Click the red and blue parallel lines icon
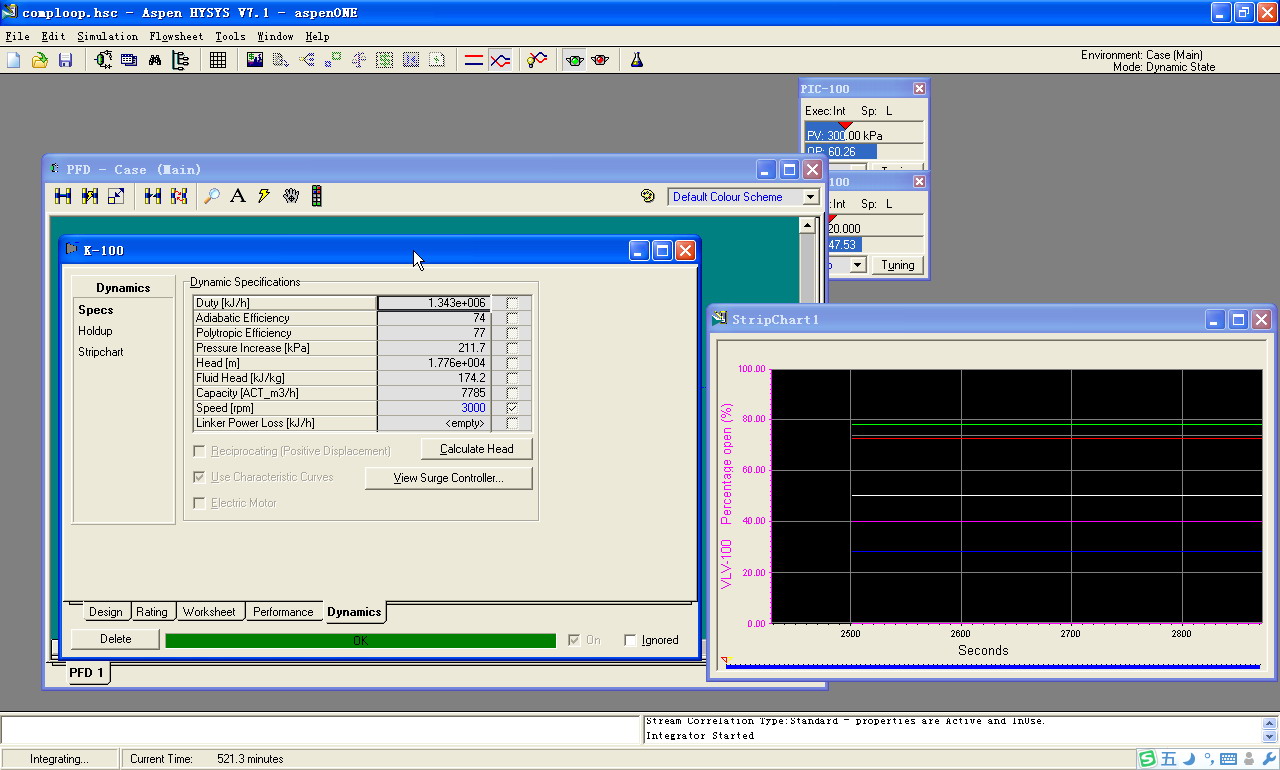This screenshot has width=1280, height=770. point(474,60)
